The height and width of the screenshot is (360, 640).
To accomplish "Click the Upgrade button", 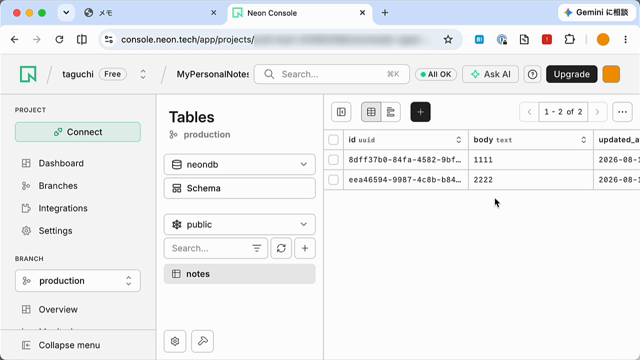I will [x=571, y=74].
